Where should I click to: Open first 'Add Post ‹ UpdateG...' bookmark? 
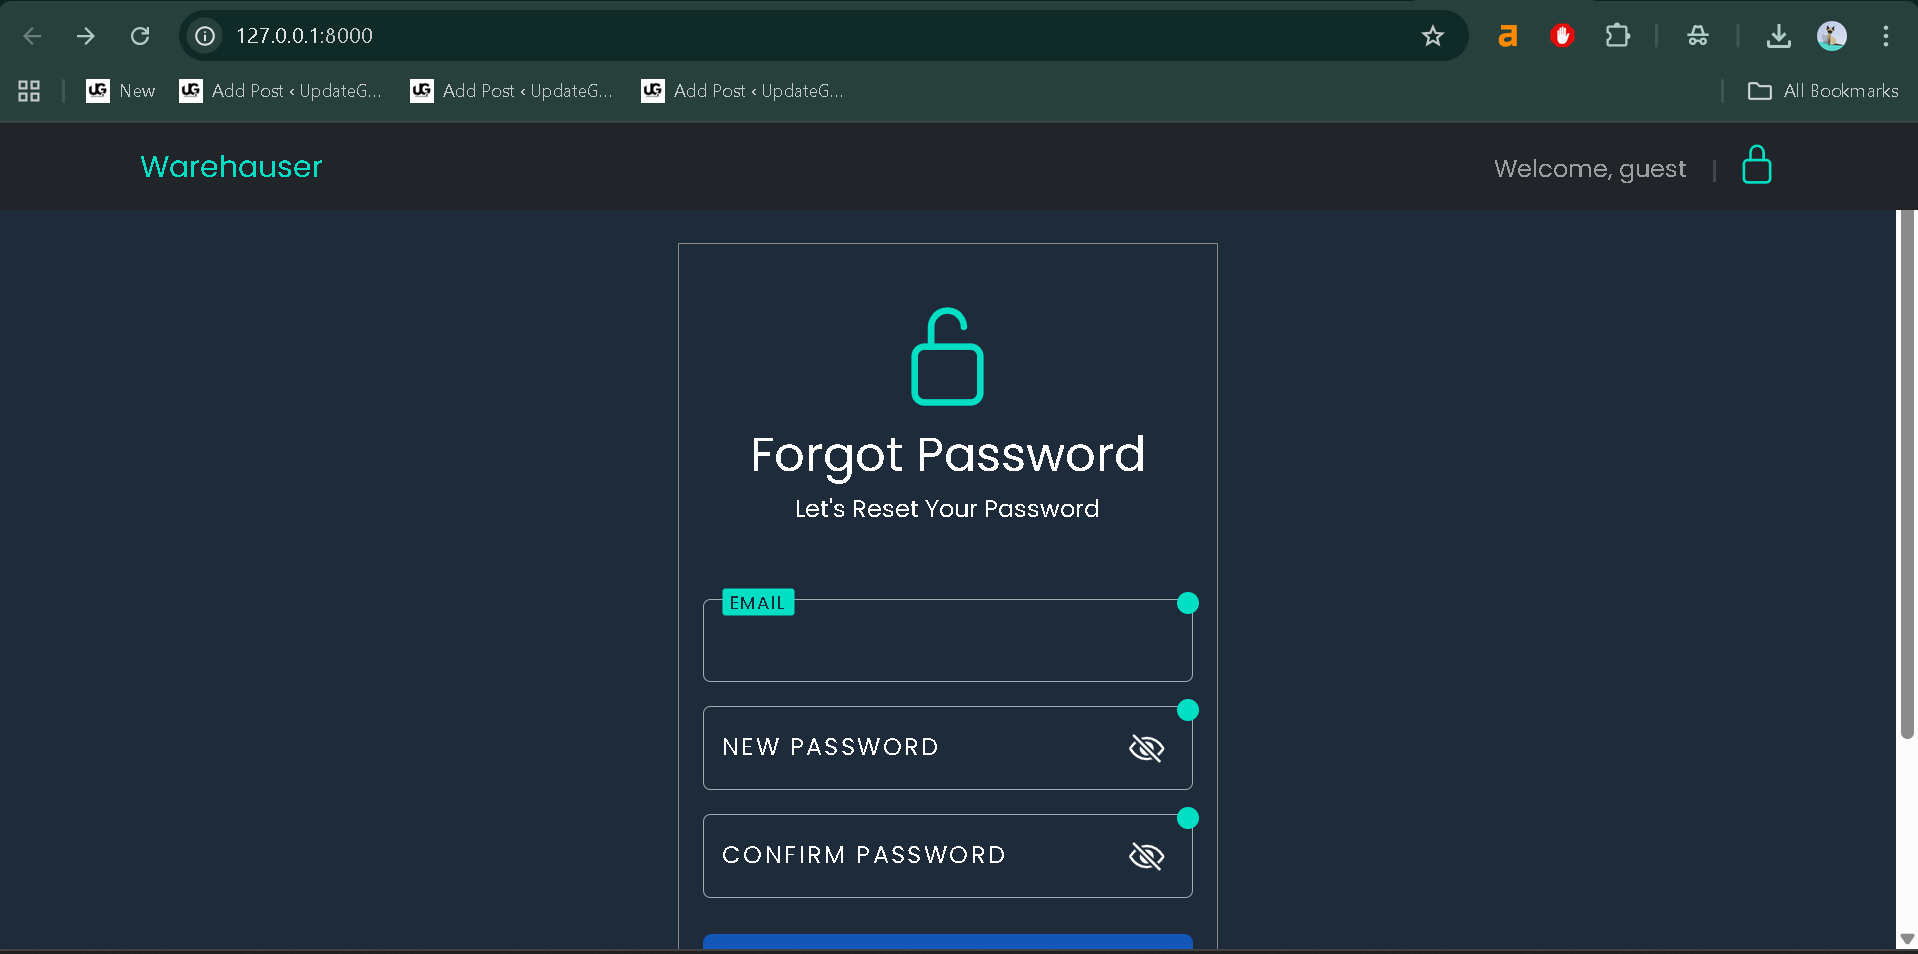pos(281,91)
